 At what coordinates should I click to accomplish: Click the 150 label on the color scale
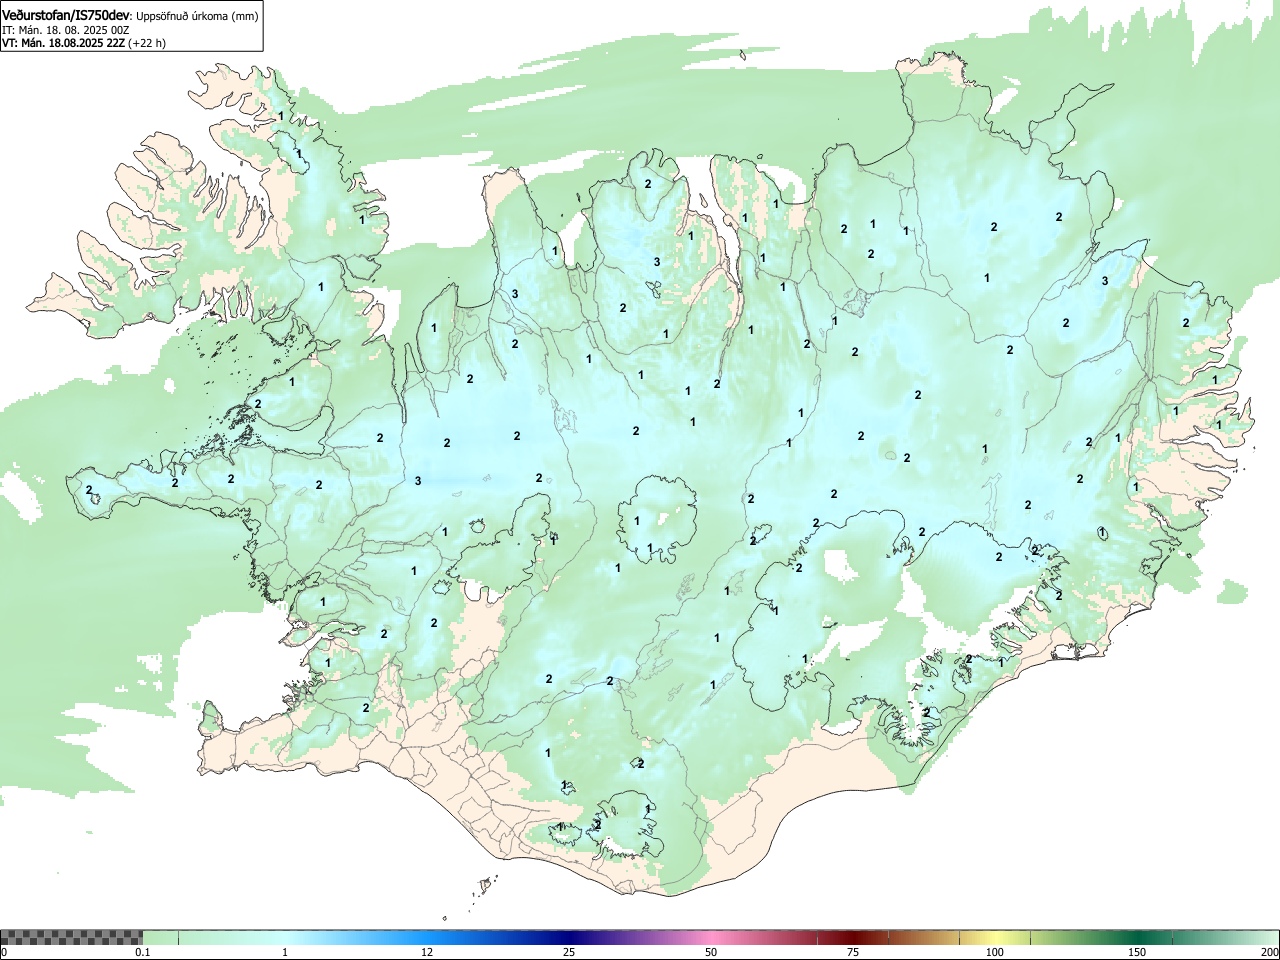tap(1137, 952)
